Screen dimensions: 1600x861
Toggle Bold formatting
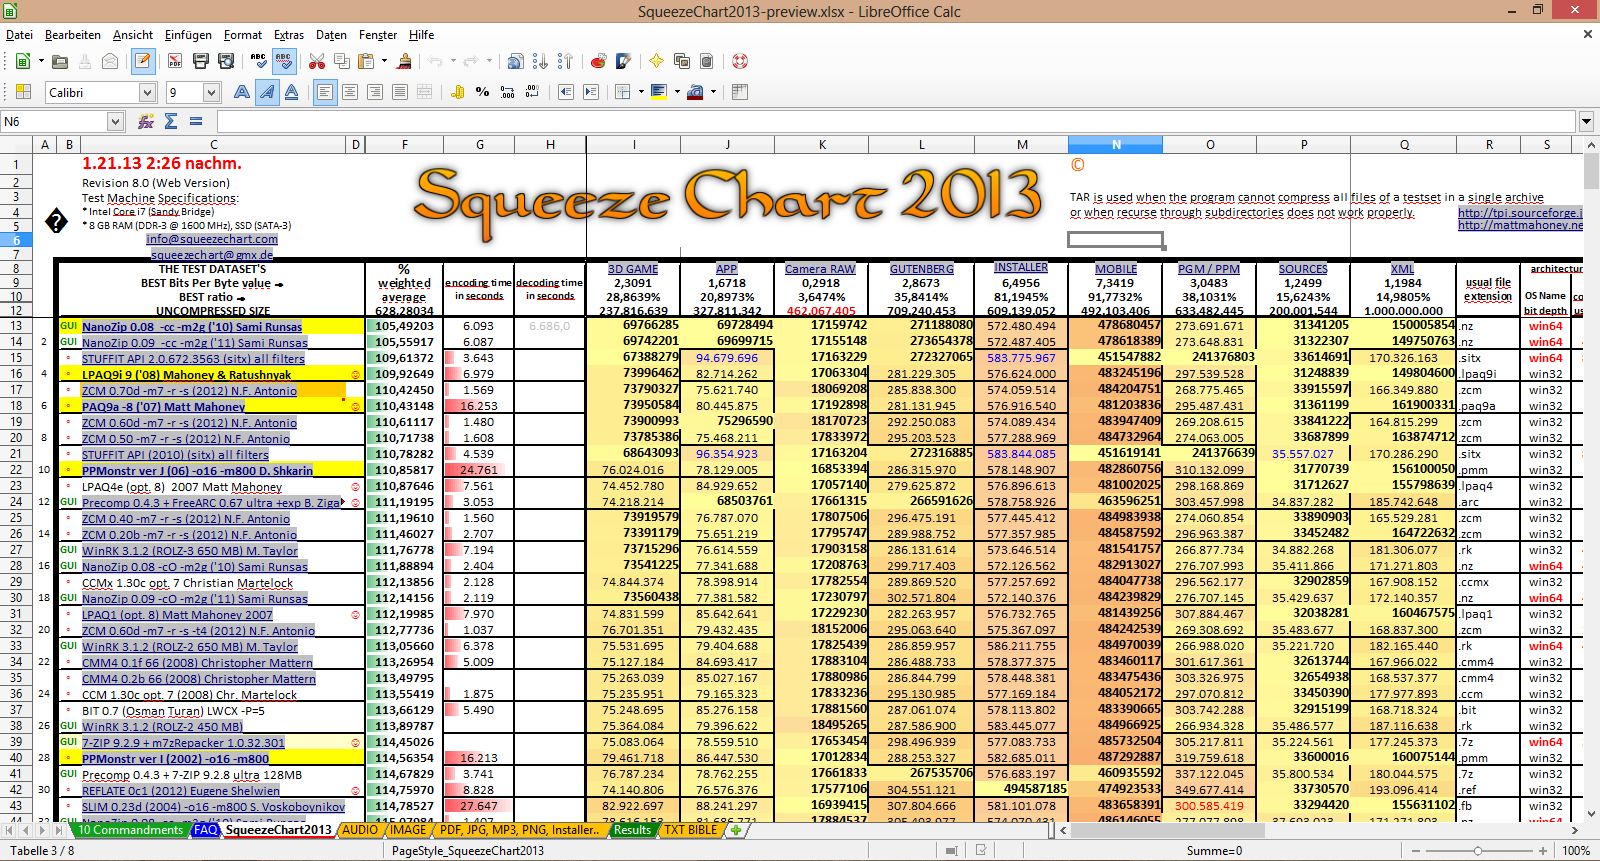tap(242, 92)
